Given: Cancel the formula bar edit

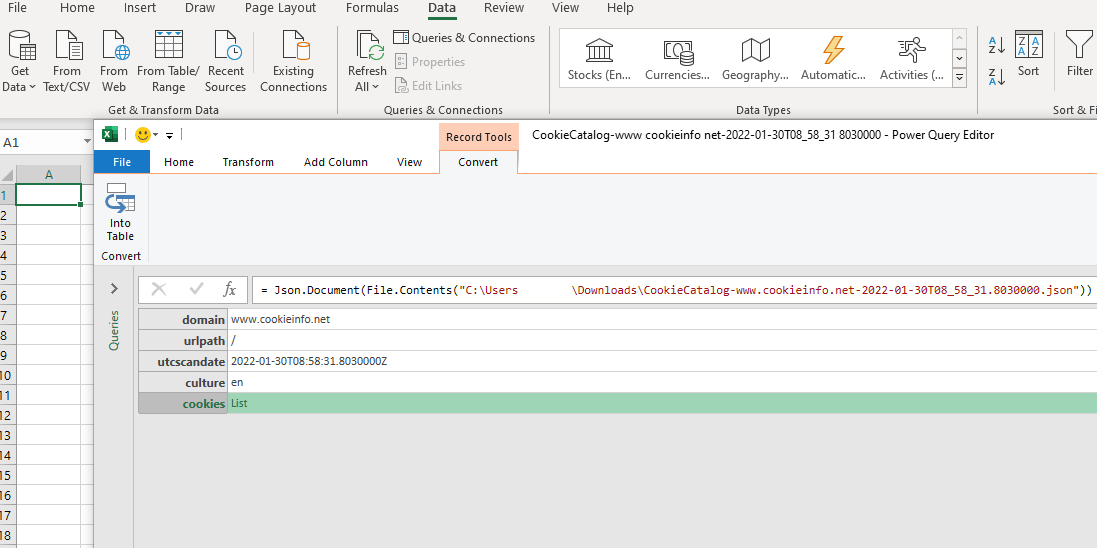Looking at the screenshot, I should (159, 289).
